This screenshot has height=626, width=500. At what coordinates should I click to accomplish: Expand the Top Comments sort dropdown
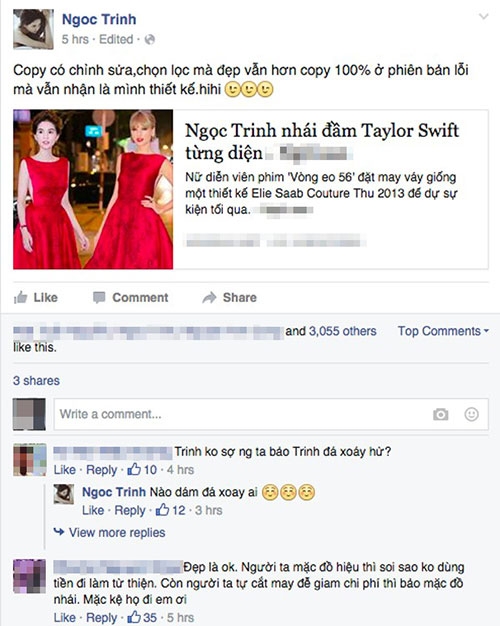coord(443,331)
